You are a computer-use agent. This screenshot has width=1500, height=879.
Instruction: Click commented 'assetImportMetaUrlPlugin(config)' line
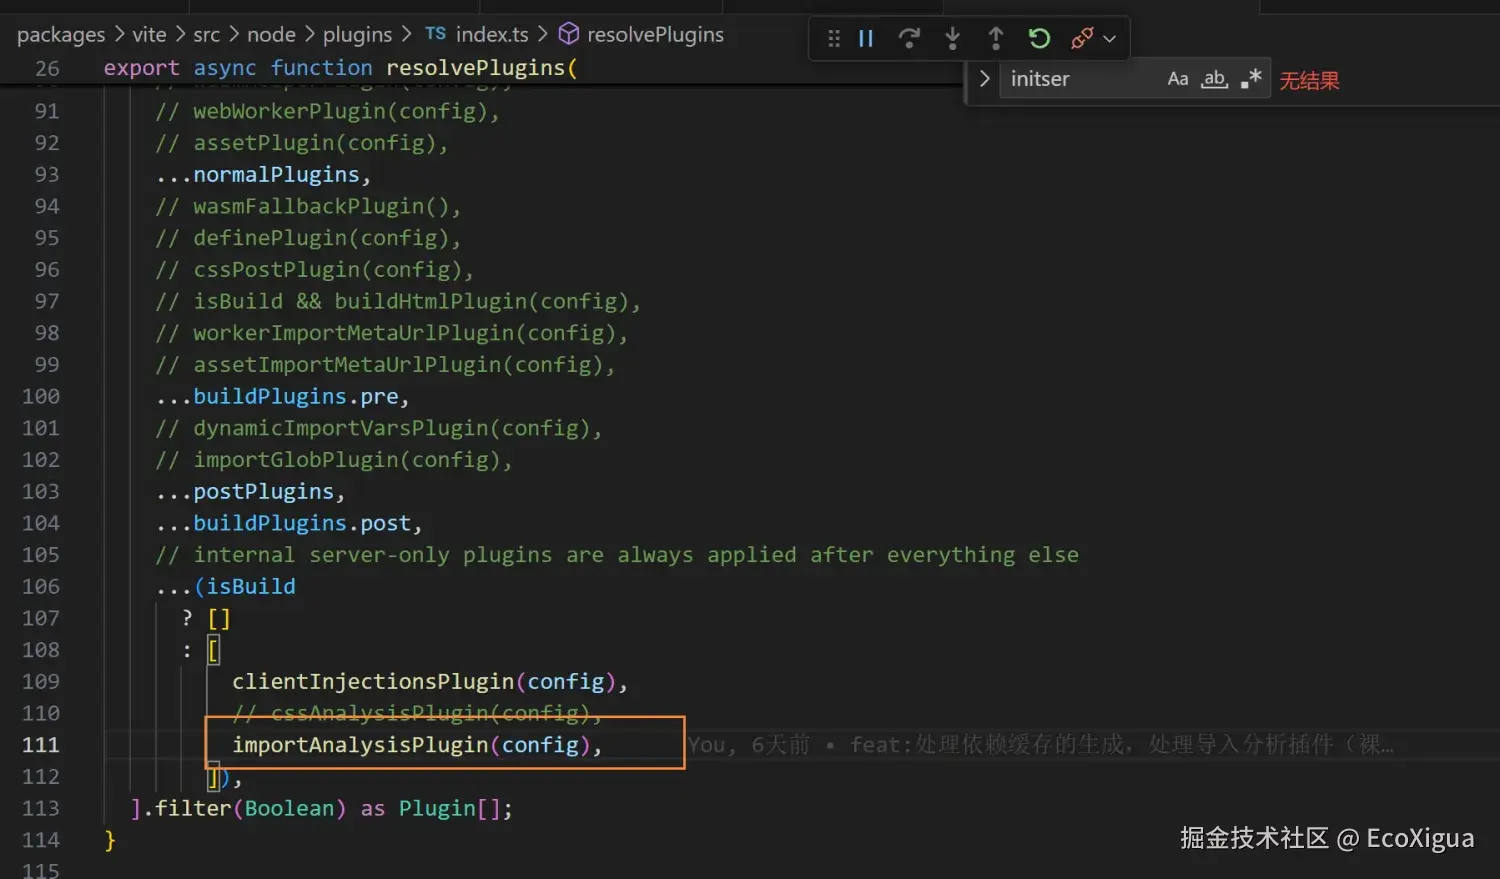click(x=385, y=365)
